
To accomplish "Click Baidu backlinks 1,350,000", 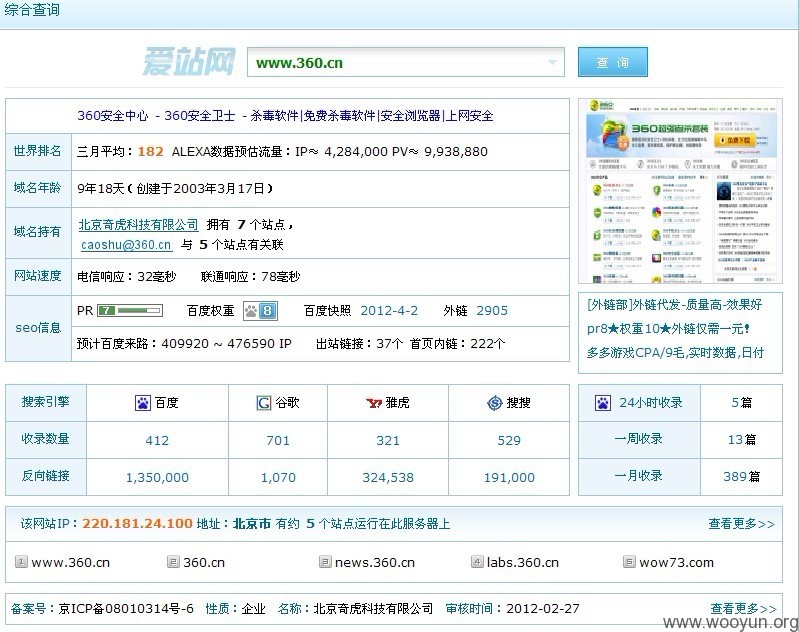I will pos(157,478).
